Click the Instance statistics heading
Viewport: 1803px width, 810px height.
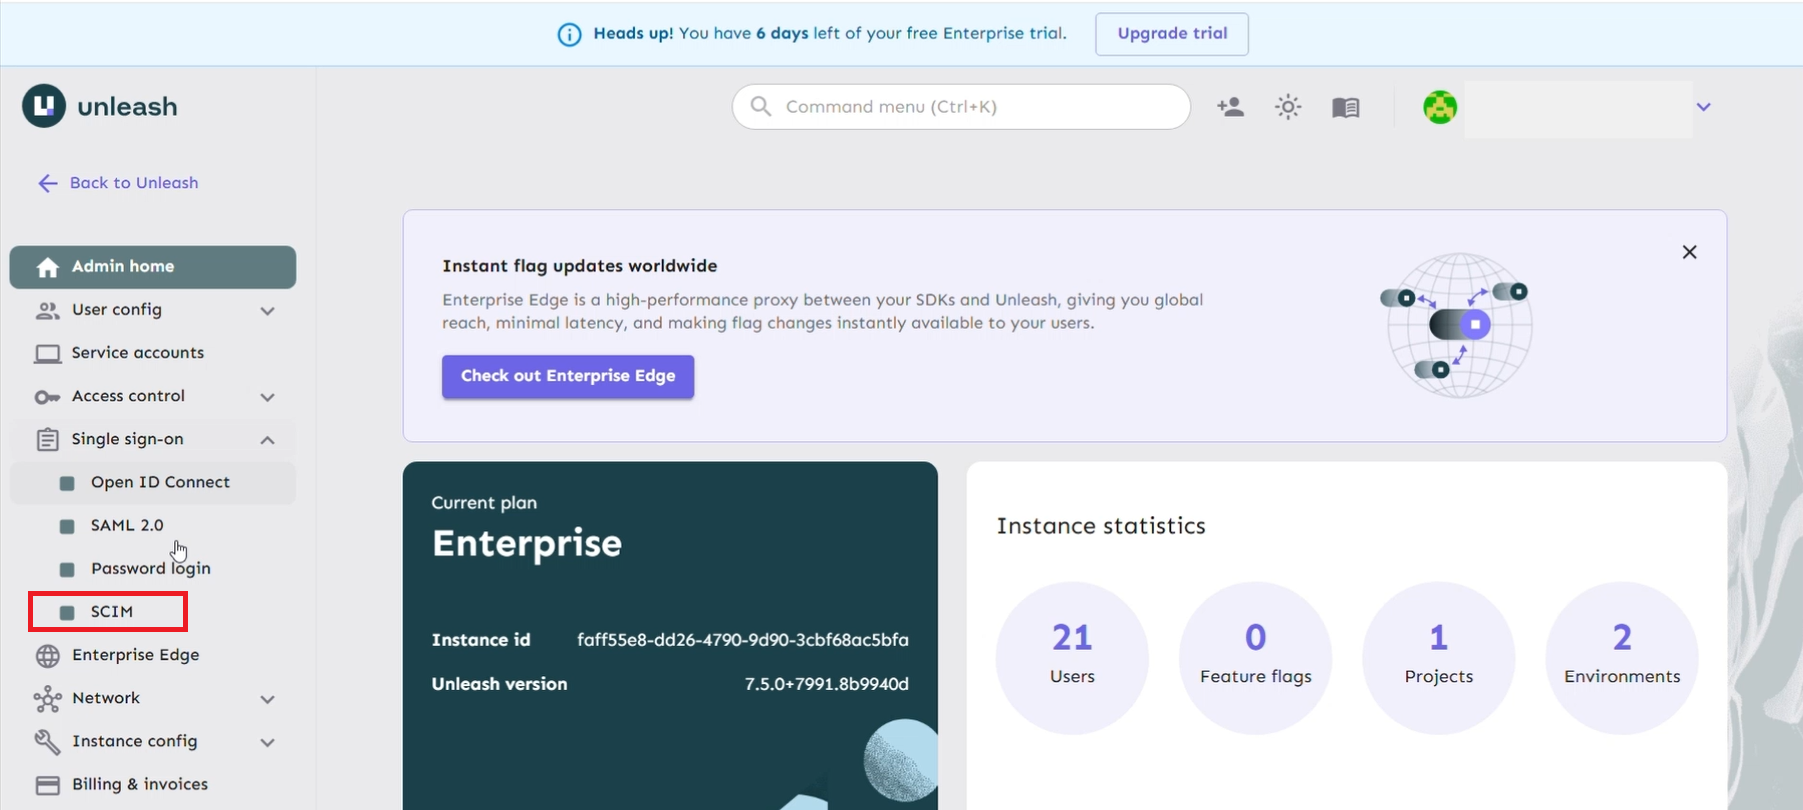[1101, 526]
